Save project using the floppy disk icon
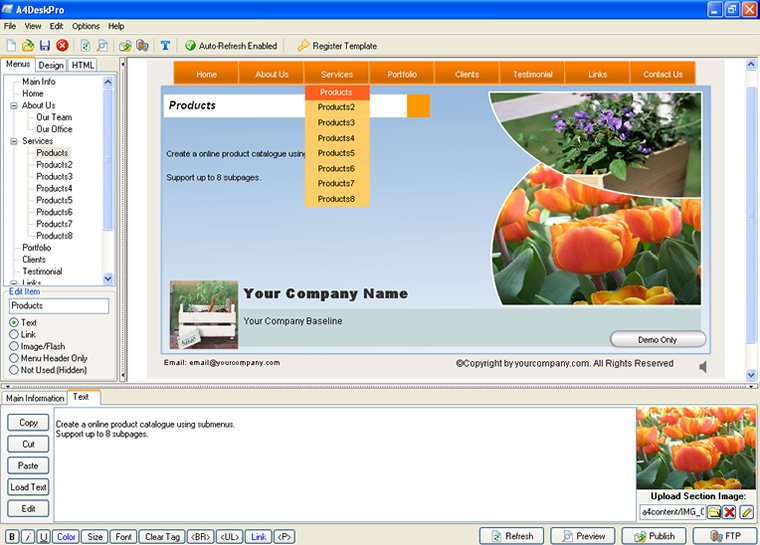760x545 pixels. point(45,46)
